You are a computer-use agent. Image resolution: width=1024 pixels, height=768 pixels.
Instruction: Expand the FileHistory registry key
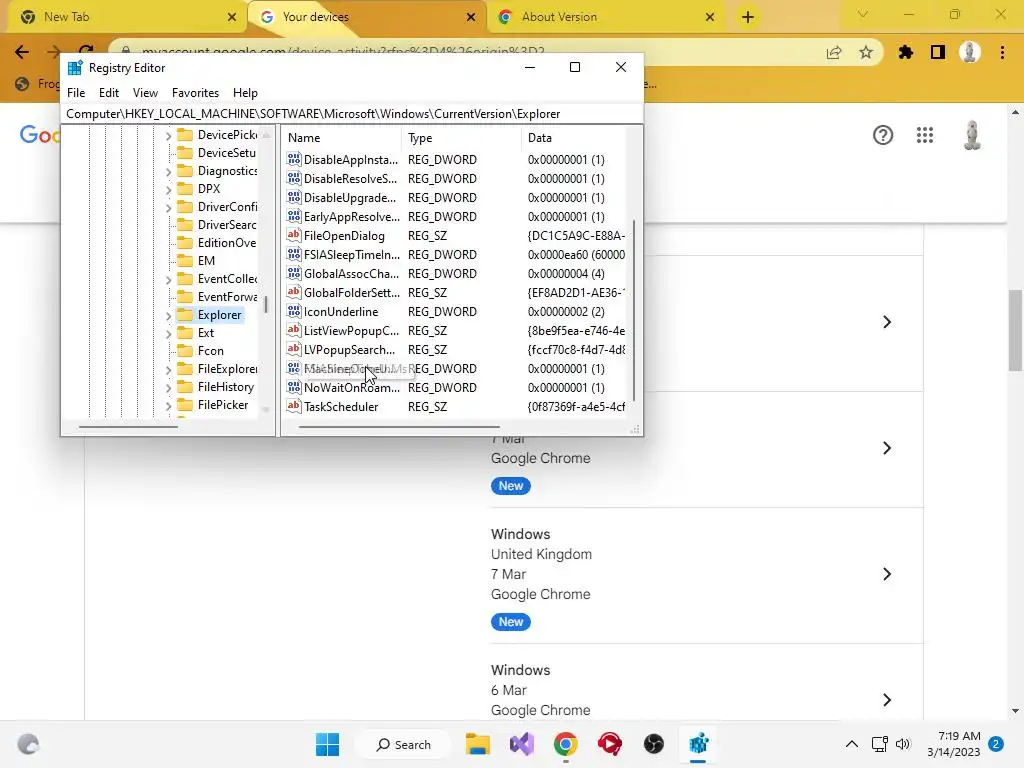(168, 387)
